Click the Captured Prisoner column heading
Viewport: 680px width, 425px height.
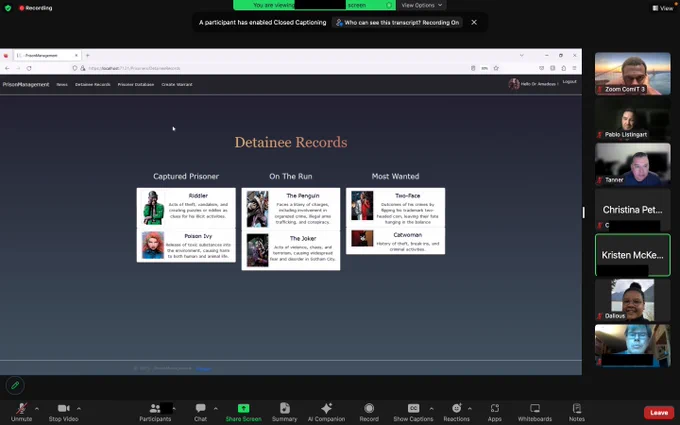click(186, 176)
